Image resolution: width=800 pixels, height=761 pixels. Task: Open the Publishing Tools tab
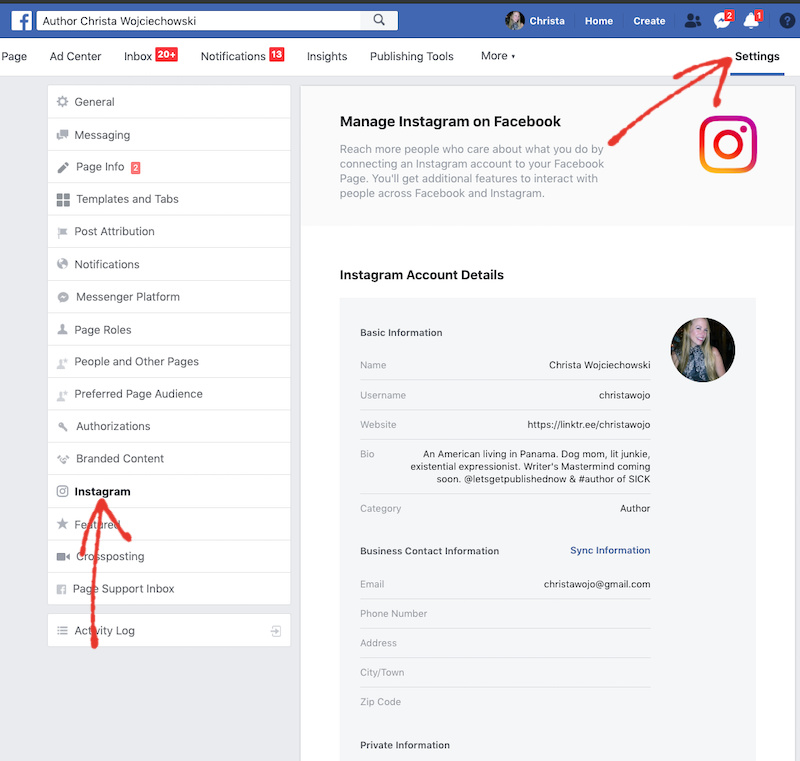(x=411, y=56)
